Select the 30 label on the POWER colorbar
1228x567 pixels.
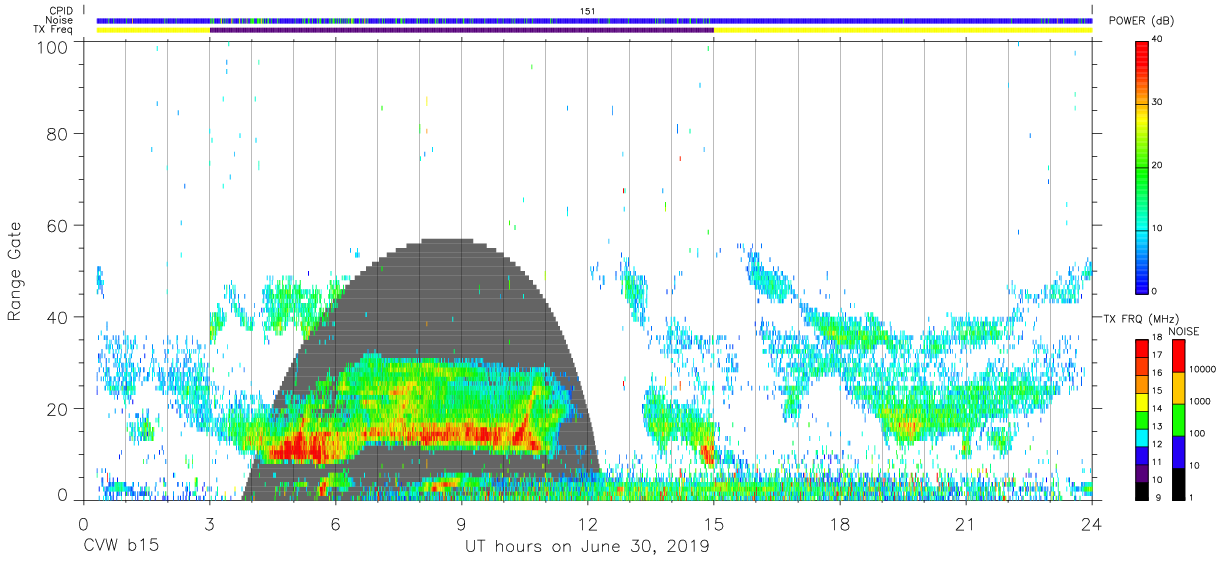pos(1158,102)
